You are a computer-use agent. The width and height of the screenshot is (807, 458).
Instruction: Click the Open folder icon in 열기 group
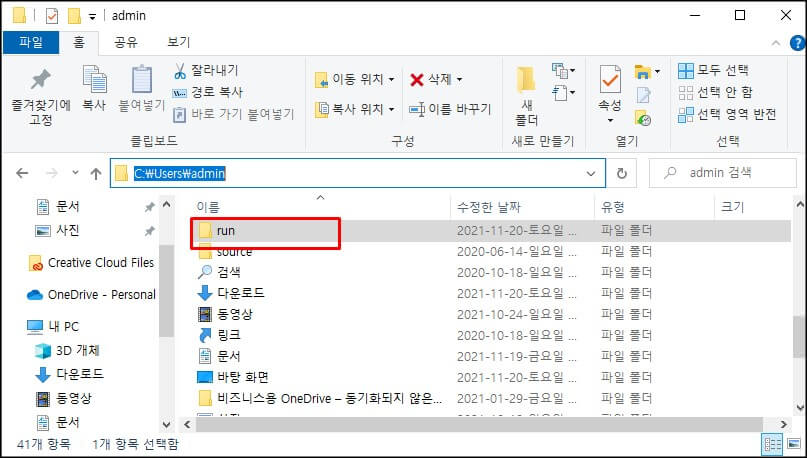pyautogui.click(x=646, y=72)
